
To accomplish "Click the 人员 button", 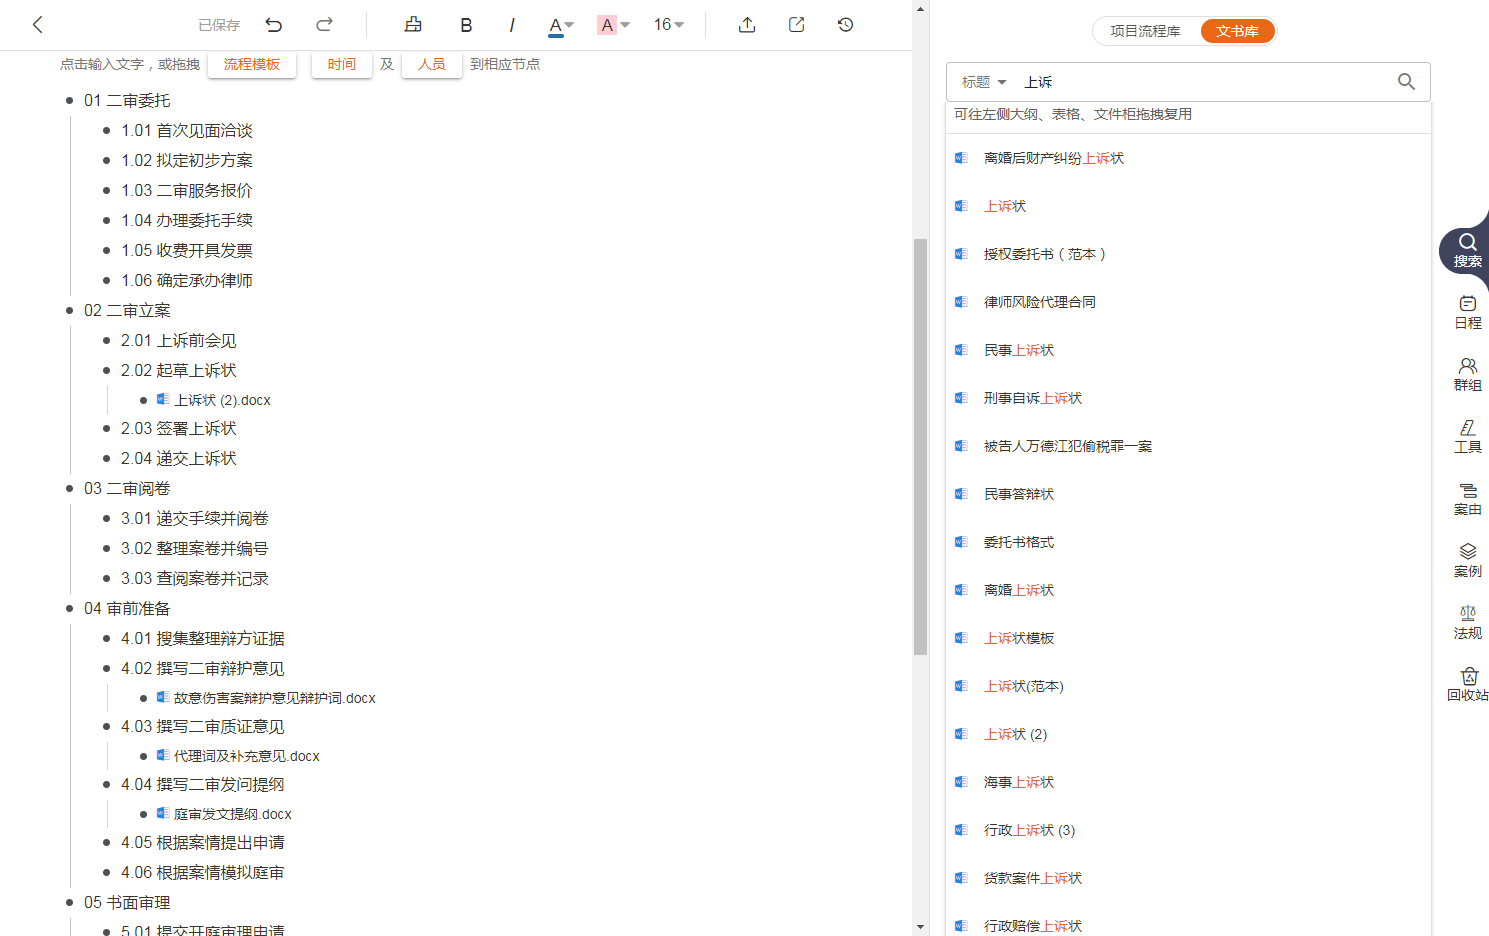I will tap(432, 64).
